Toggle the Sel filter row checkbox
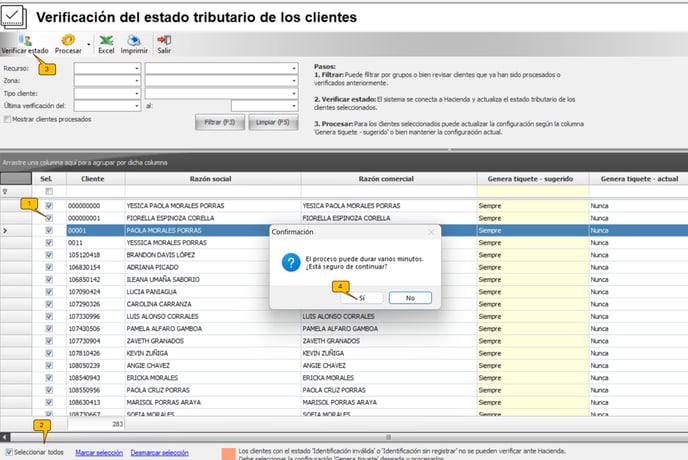The width and height of the screenshot is (688, 460). click(x=49, y=191)
